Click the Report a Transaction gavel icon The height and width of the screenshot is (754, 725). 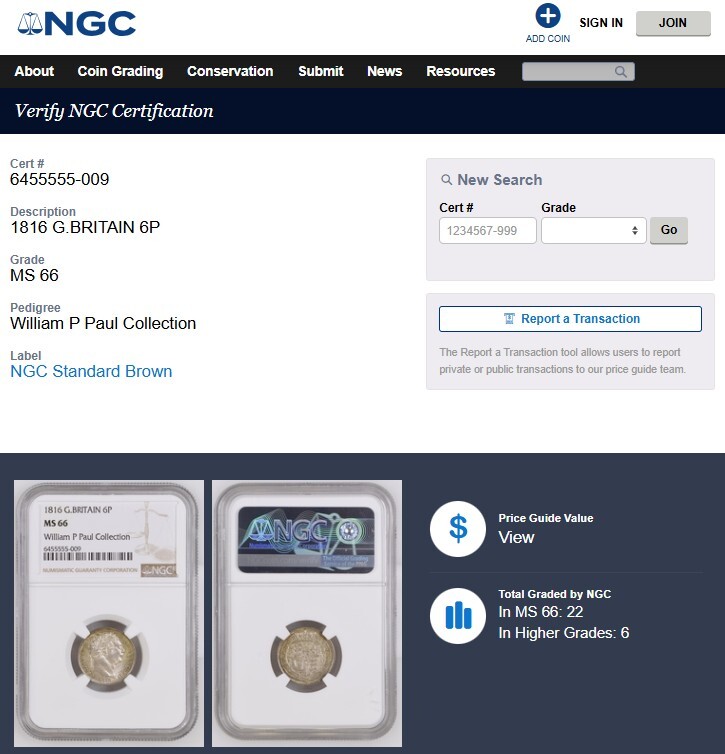pyautogui.click(x=509, y=319)
